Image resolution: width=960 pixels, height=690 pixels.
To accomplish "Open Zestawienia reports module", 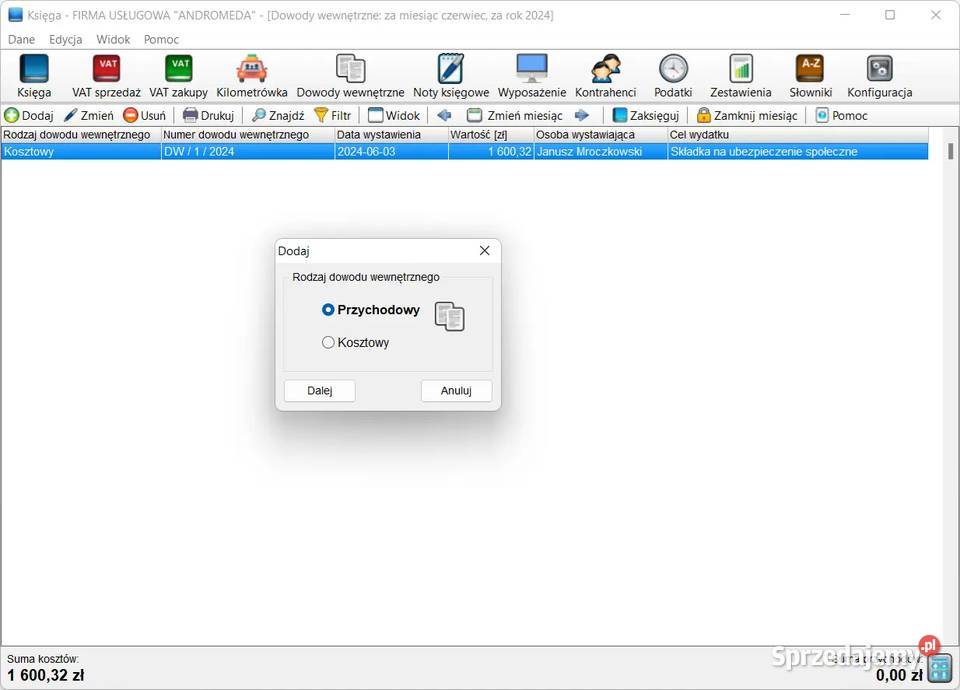I will coord(741,69).
